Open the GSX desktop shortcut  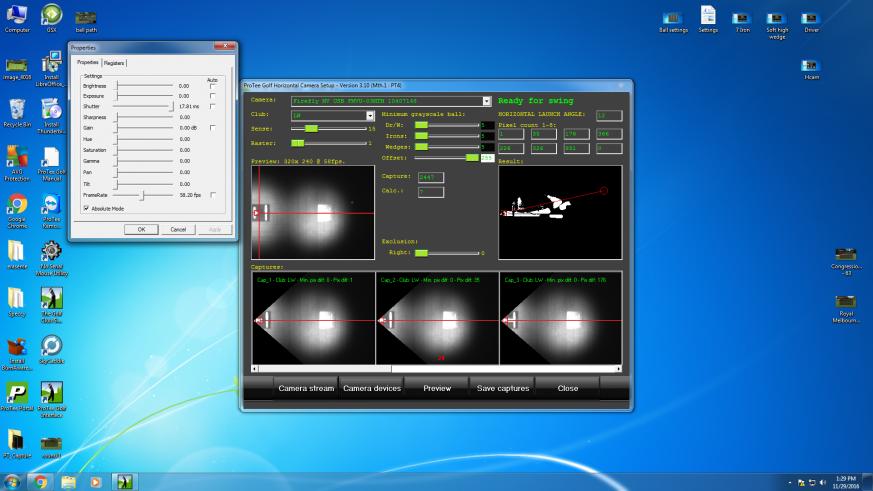click(51, 15)
